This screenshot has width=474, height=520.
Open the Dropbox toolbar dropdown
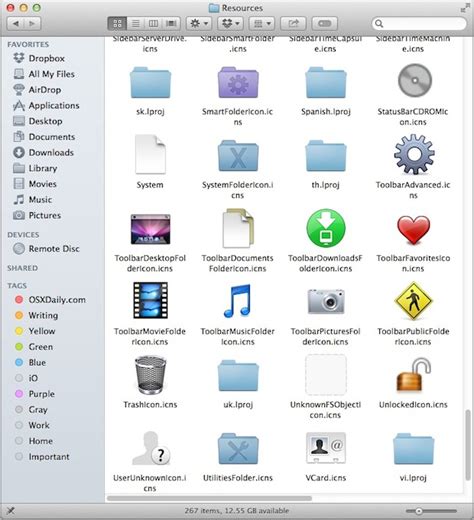point(230,23)
